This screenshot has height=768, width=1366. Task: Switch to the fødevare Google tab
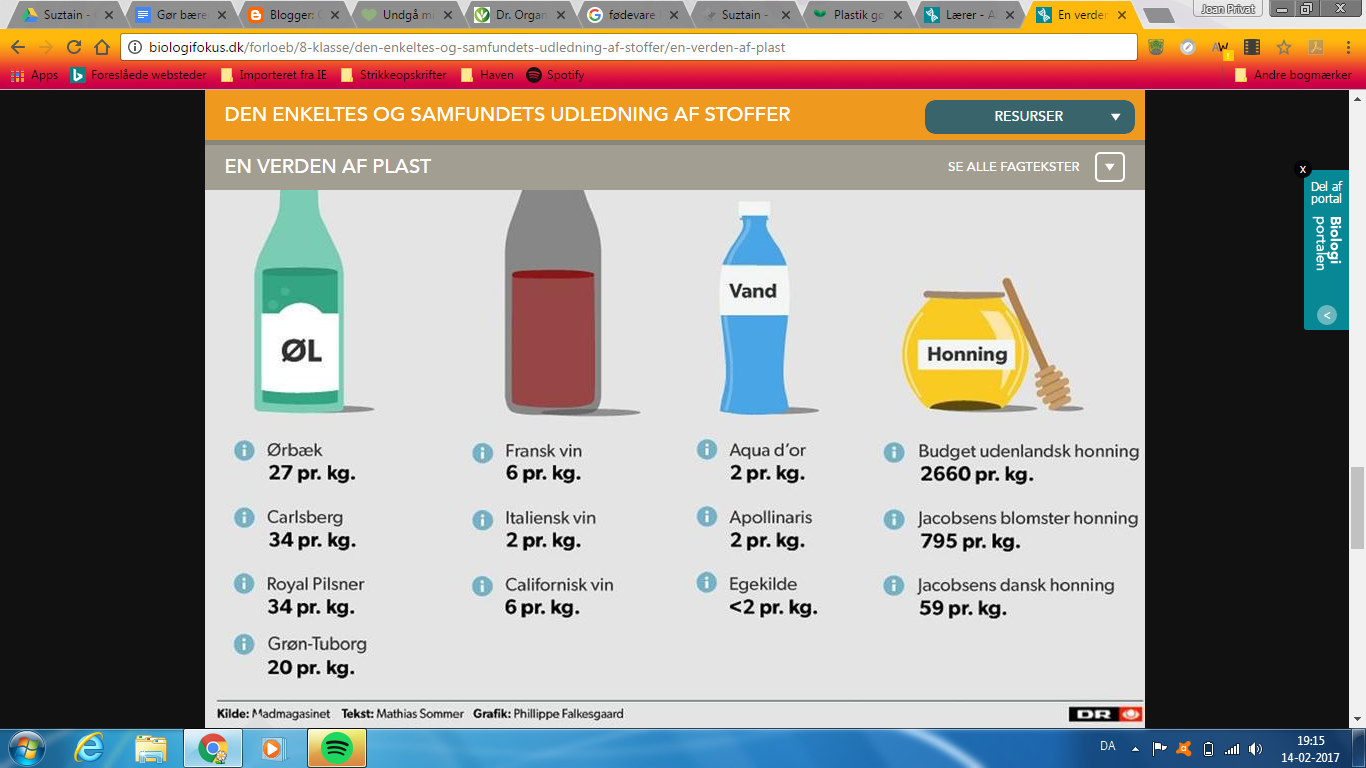633,15
